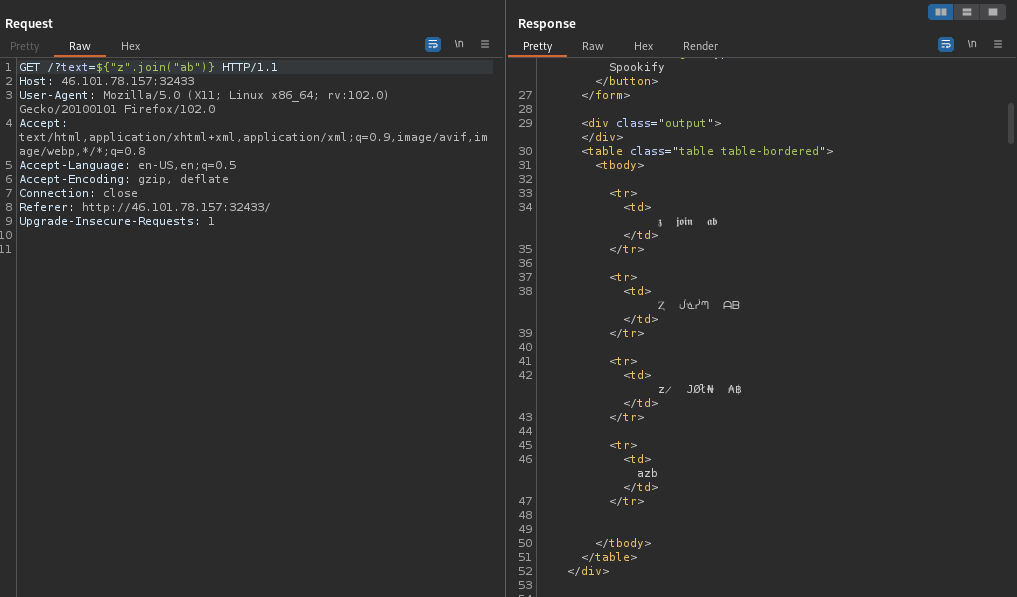Click the Connection: close header
This screenshot has height=597, width=1017.
pyautogui.click(x=78, y=193)
